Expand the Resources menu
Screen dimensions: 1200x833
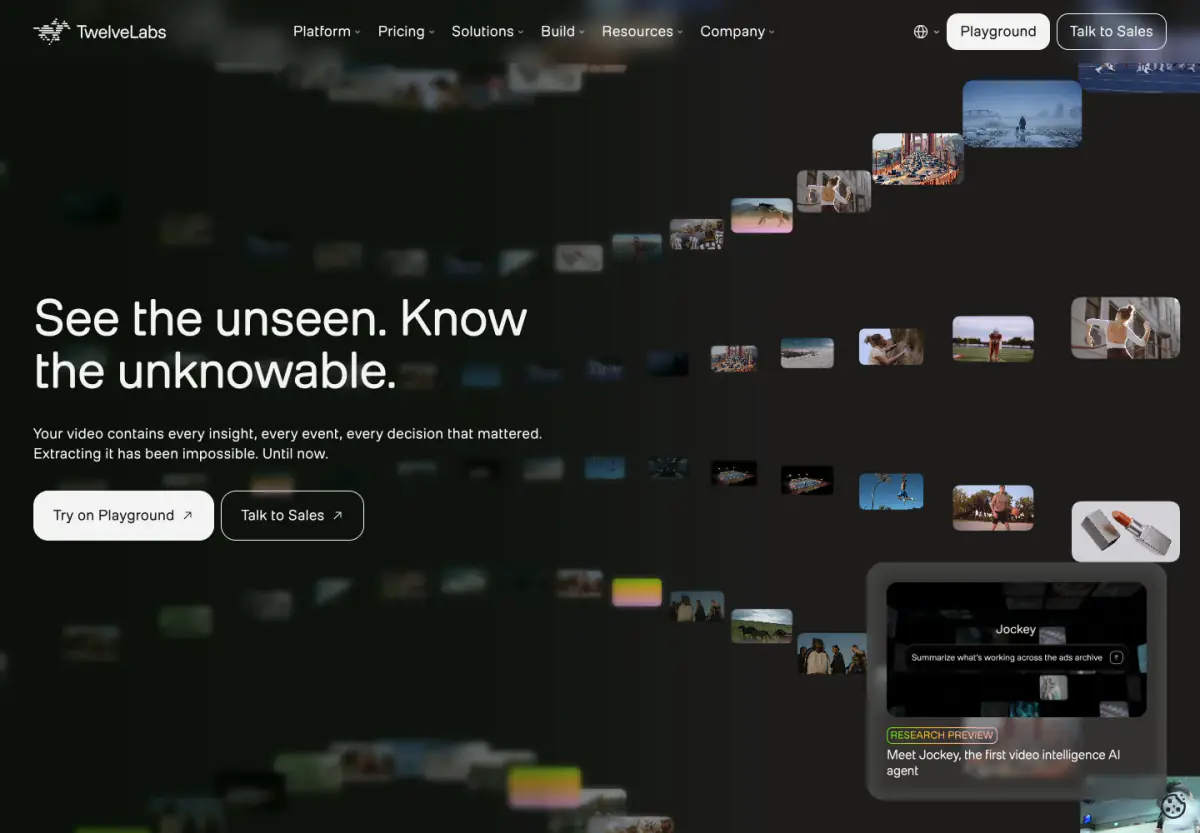[642, 31]
